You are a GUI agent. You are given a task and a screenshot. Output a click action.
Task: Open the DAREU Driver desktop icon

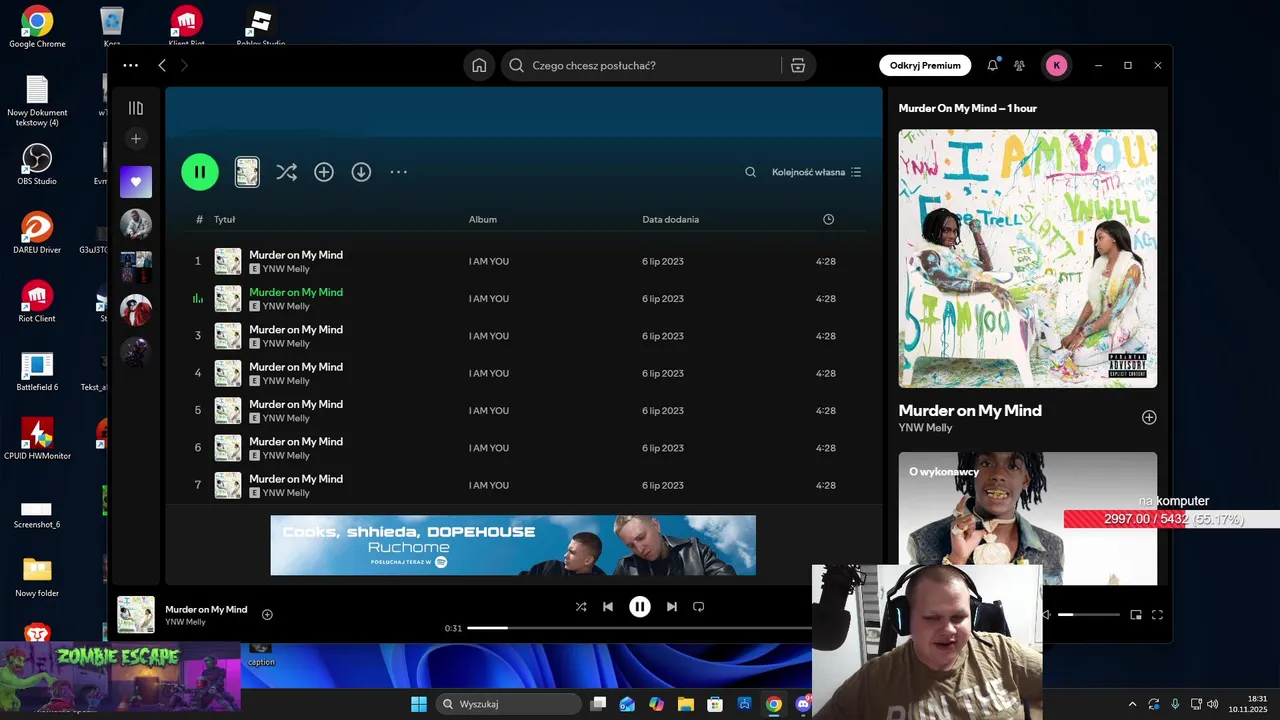pyautogui.click(x=37, y=232)
